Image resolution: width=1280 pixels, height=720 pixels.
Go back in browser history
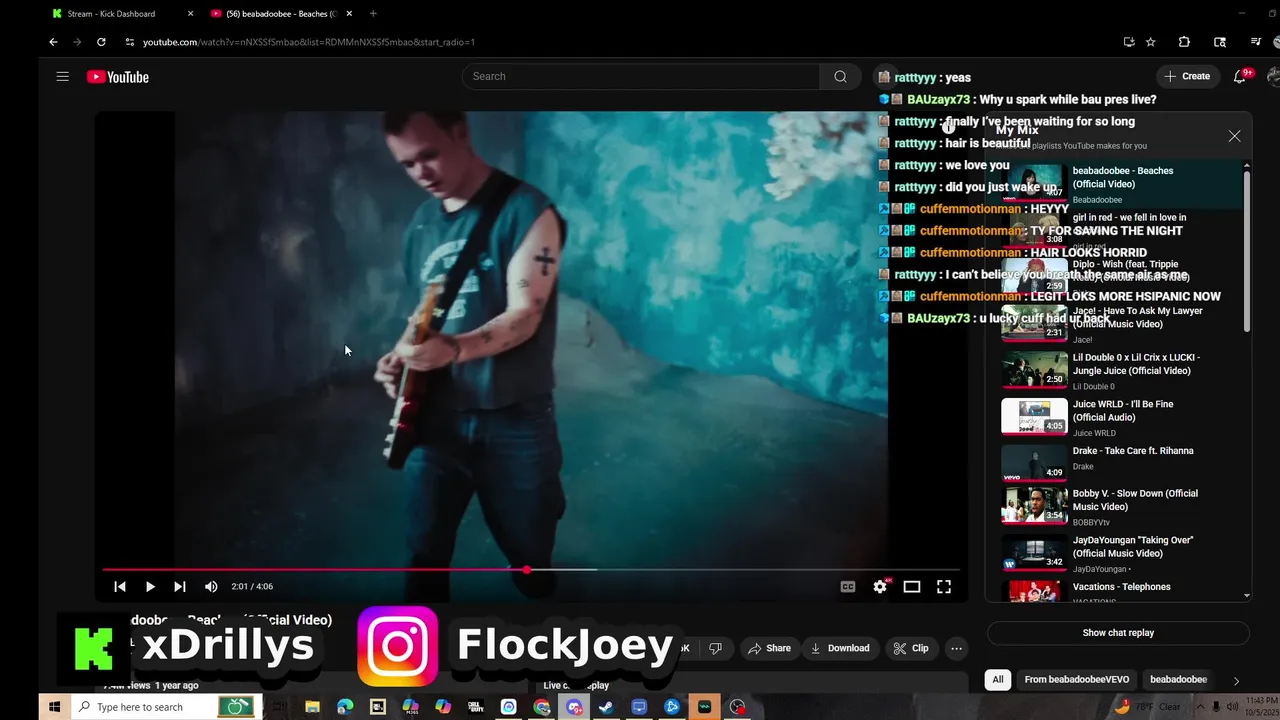tap(53, 42)
